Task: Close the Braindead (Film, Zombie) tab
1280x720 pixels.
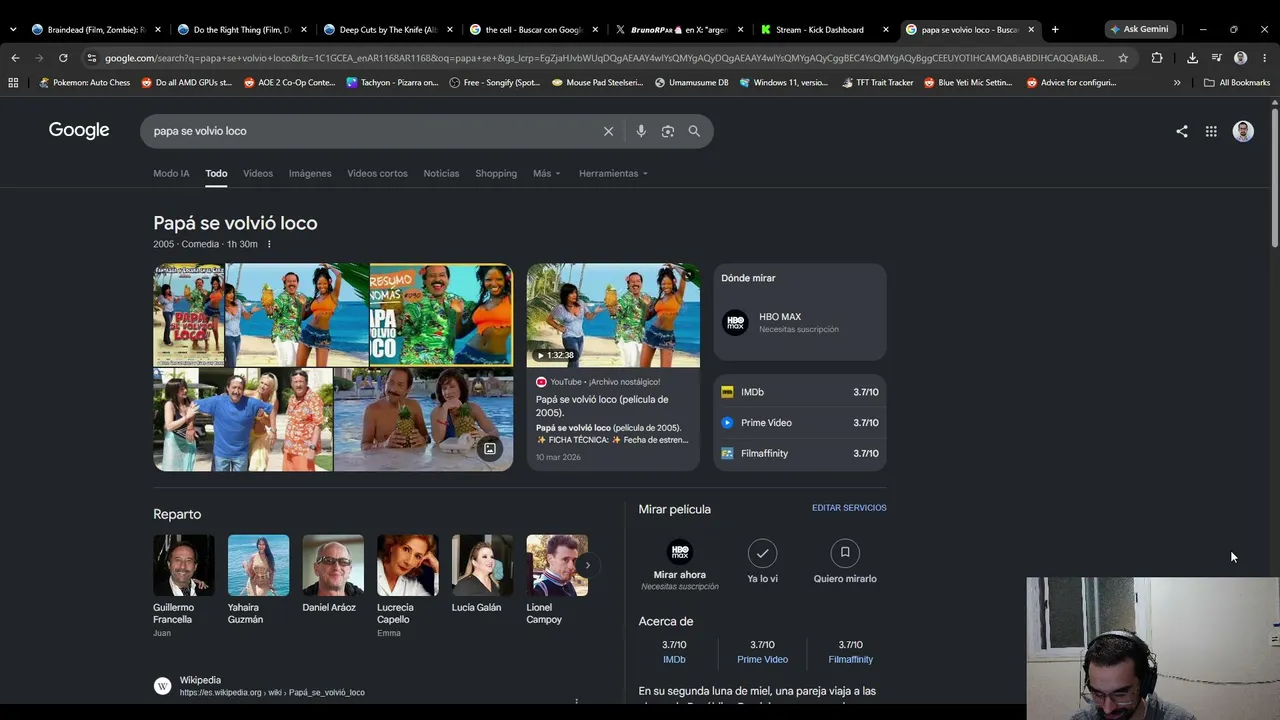Action: click(x=157, y=30)
